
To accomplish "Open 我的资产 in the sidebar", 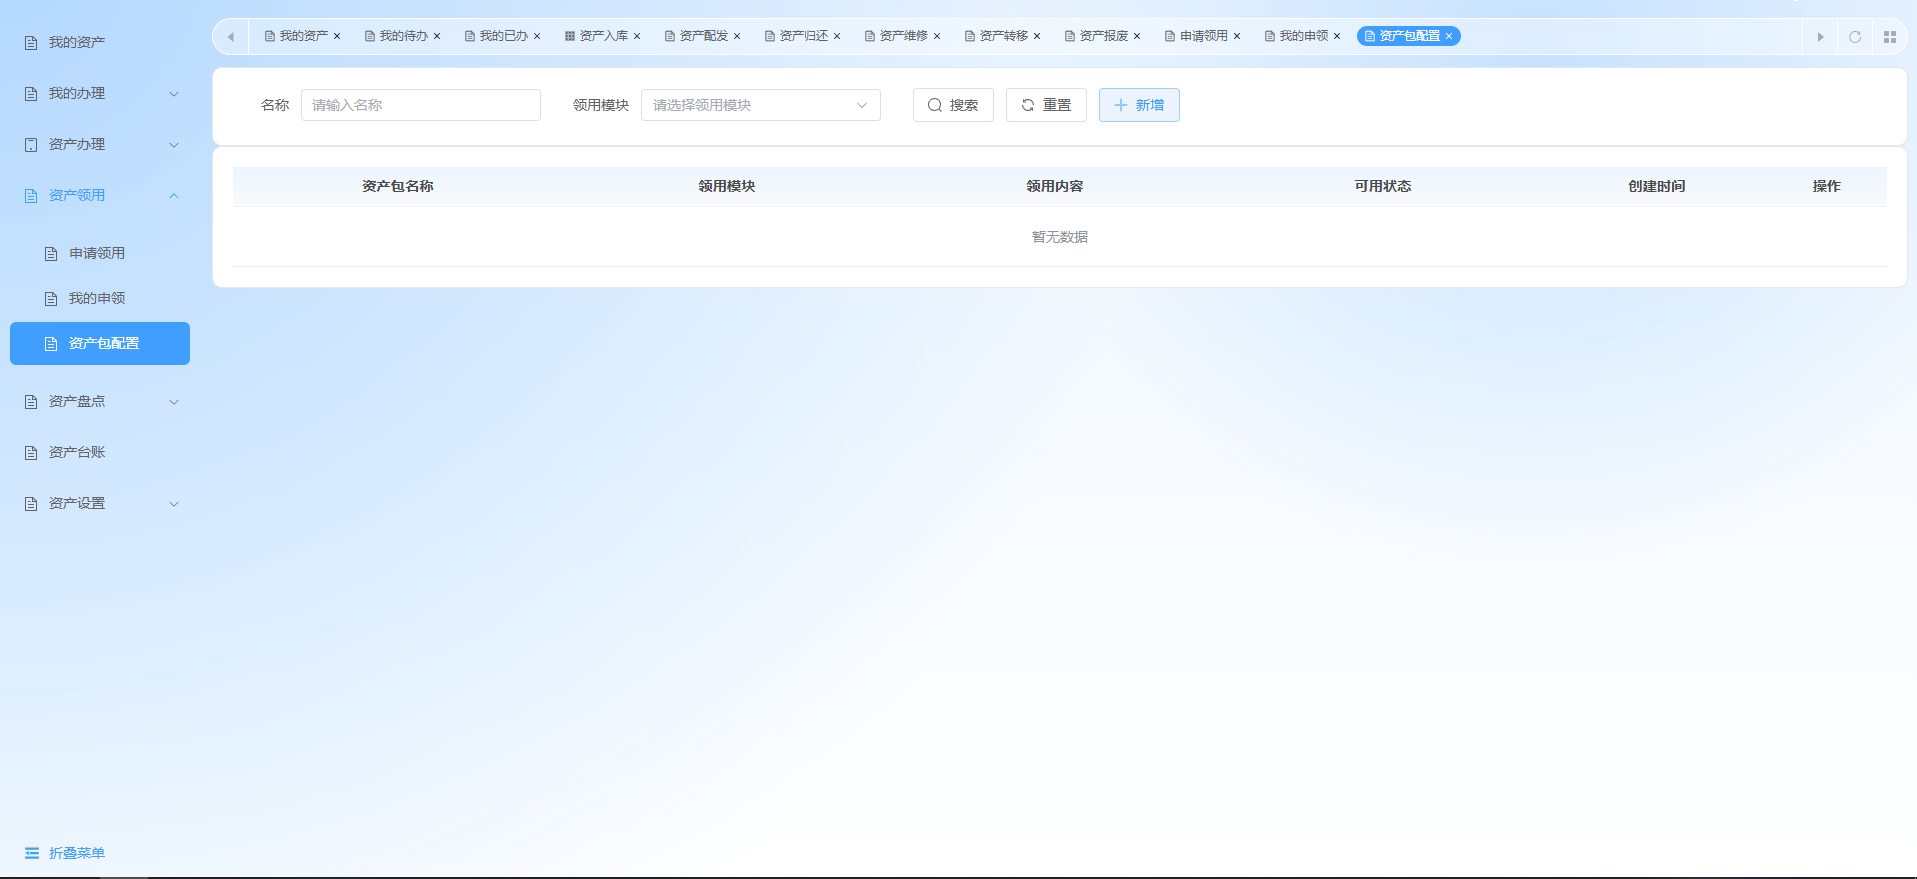I will click(100, 42).
